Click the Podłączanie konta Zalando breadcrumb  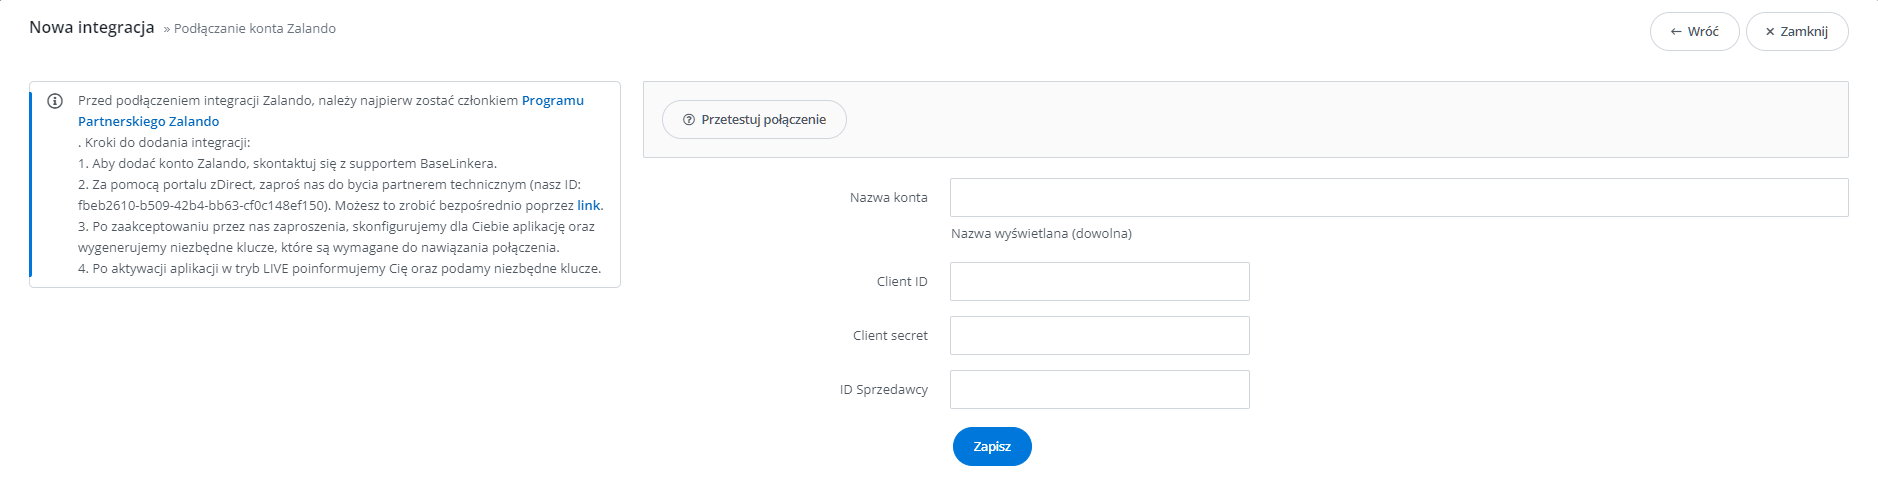pos(255,29)
